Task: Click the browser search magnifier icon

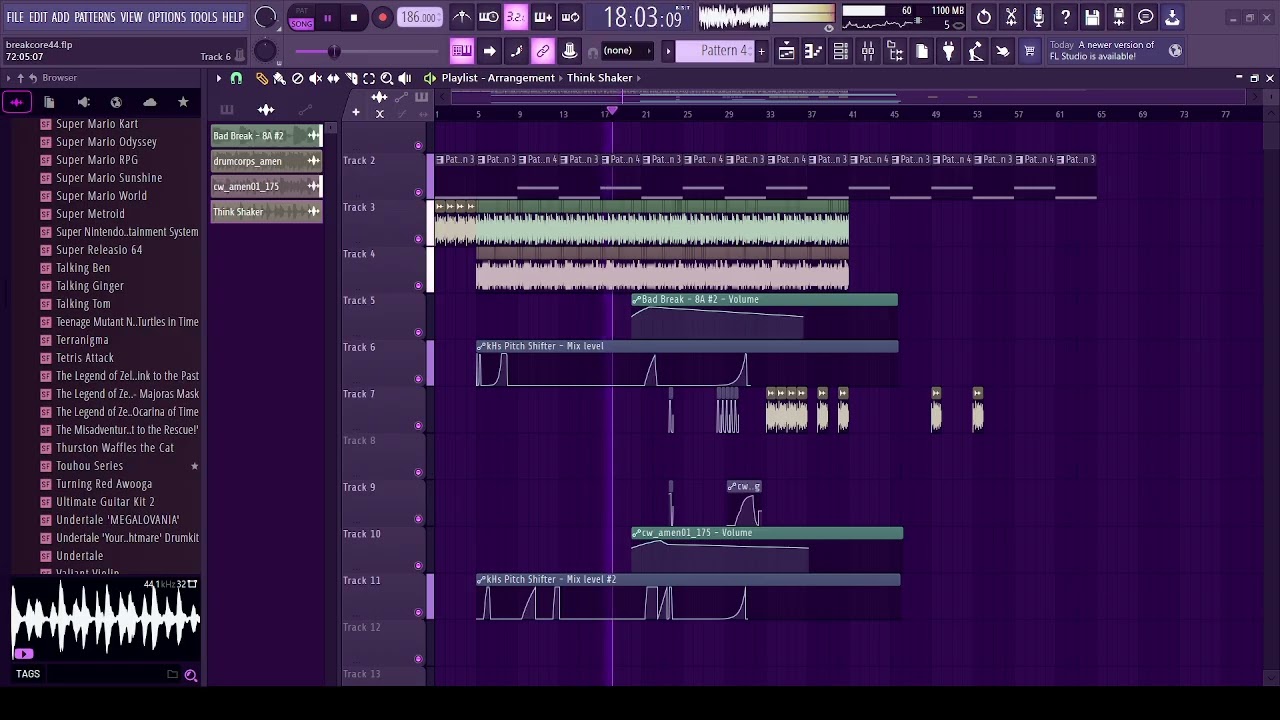Action: pos(190,675)
